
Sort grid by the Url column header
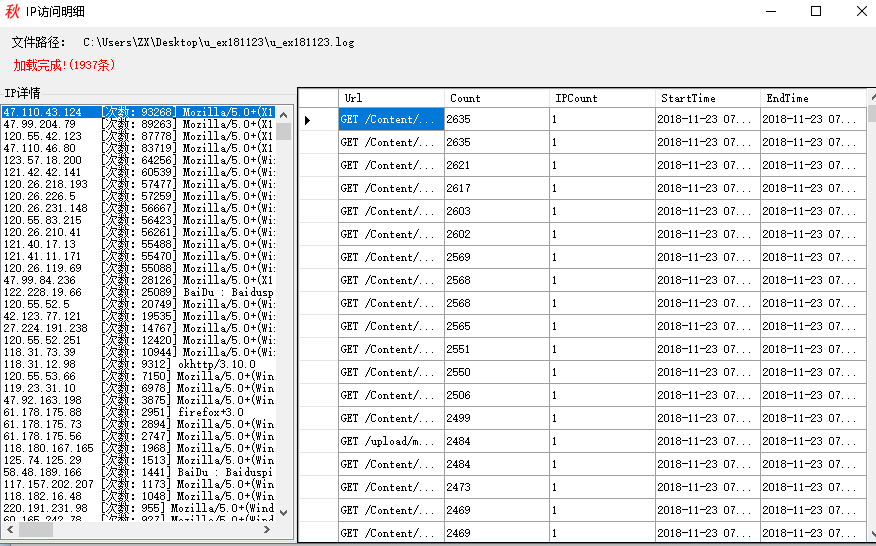point(391,98)
